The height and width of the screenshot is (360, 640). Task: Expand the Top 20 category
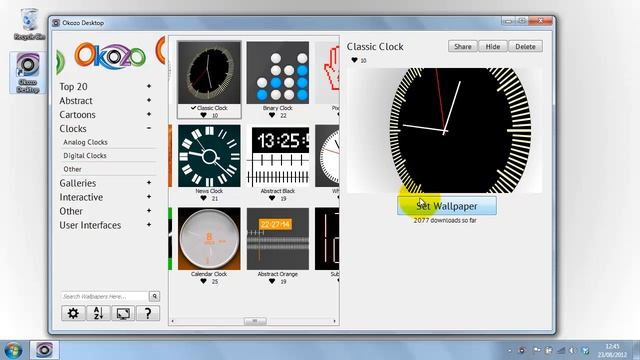[x=149, y=86]
